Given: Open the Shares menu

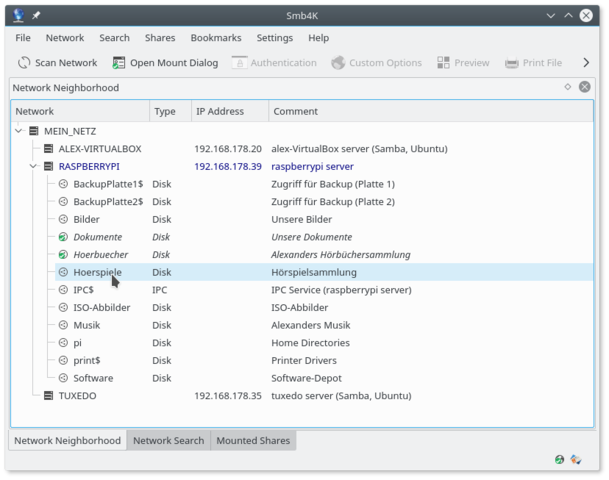Looking at the screenshot, I should tap(160, 38).
